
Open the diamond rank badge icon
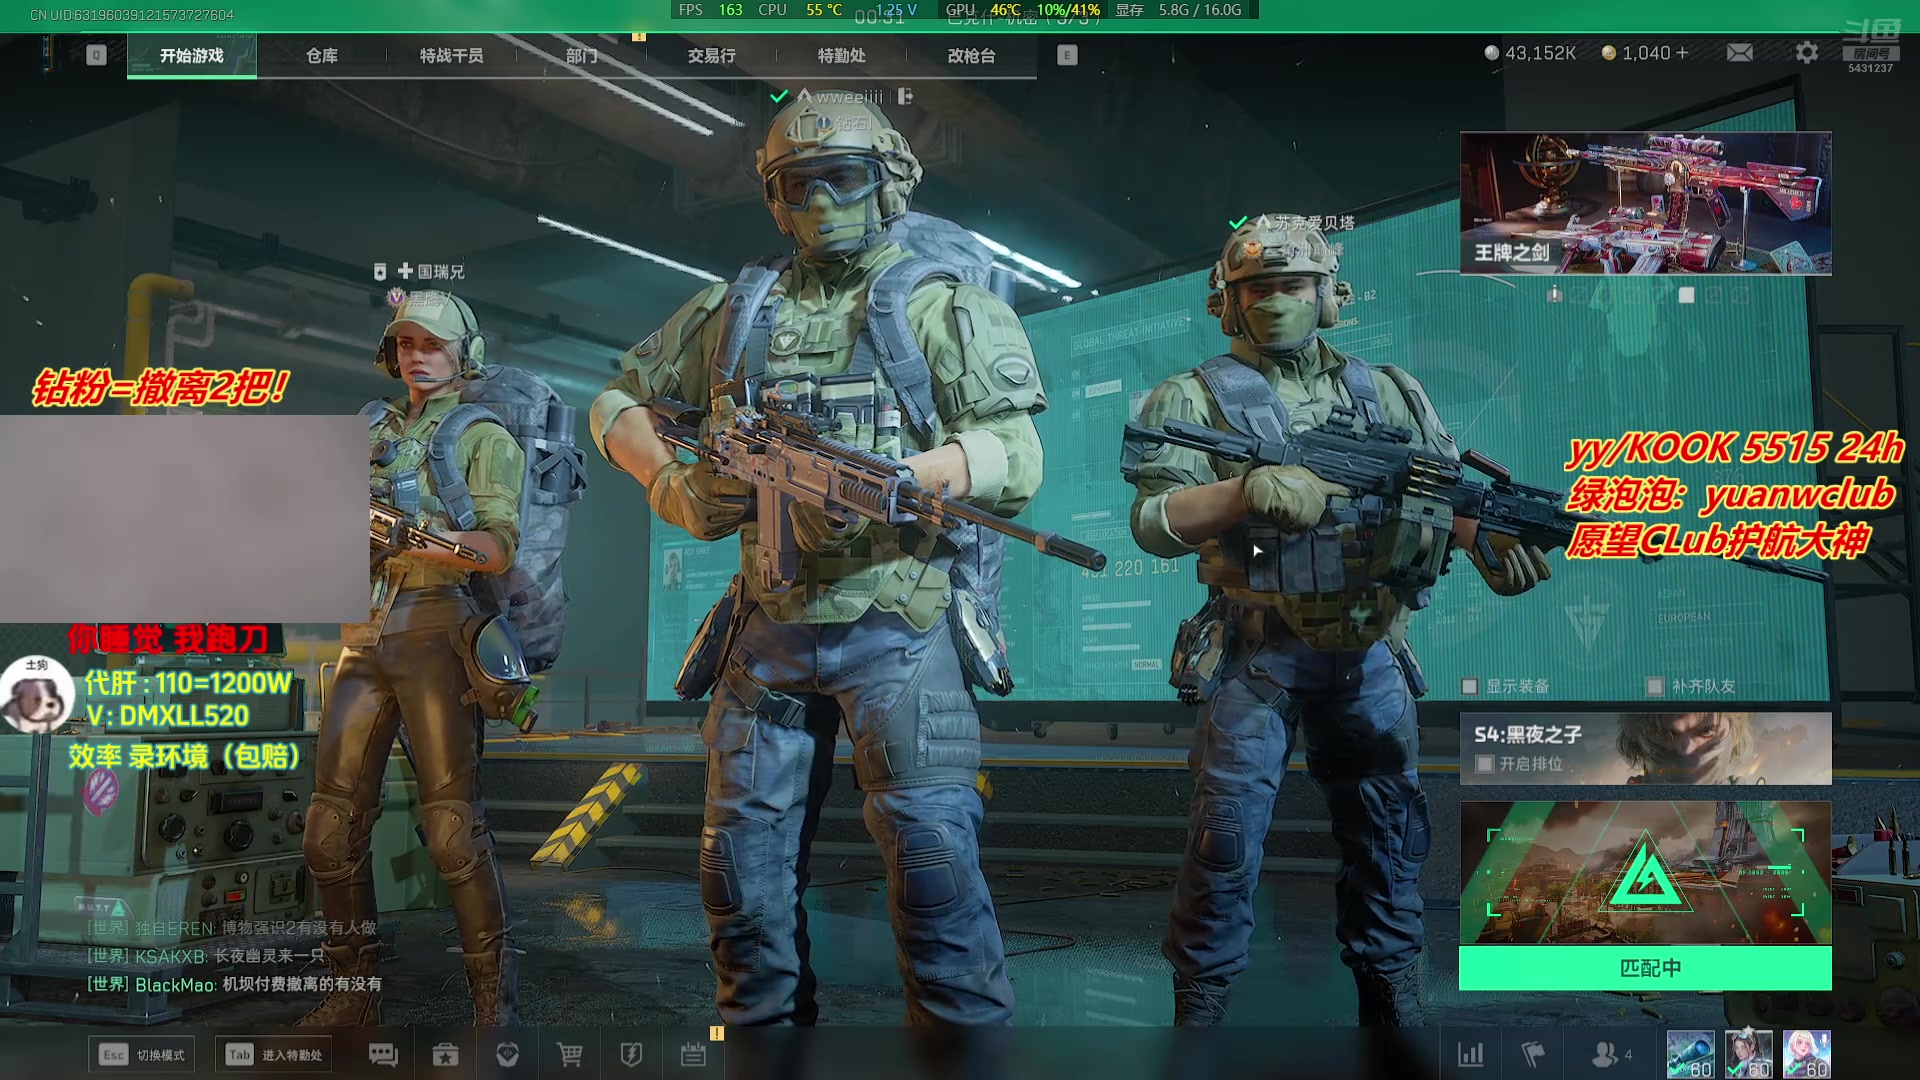coord(507,1055)
